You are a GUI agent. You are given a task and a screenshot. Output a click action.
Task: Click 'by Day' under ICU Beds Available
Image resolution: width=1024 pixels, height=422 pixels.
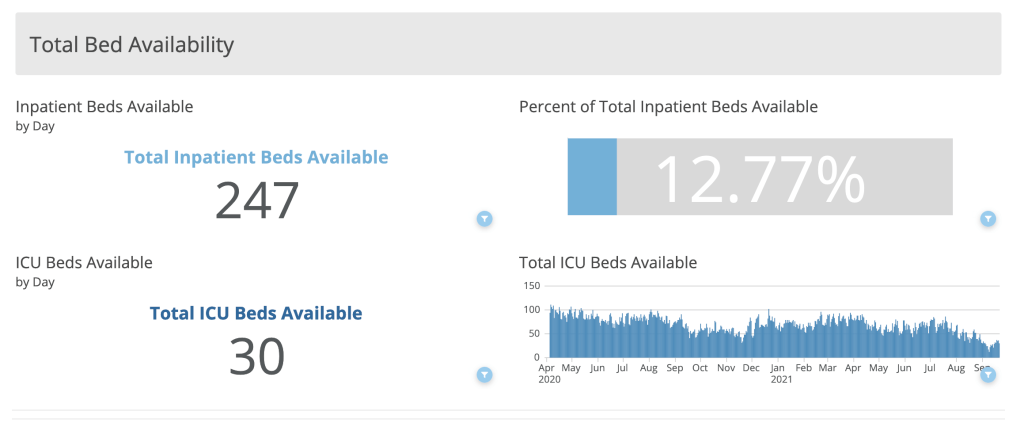pos(35,282)
